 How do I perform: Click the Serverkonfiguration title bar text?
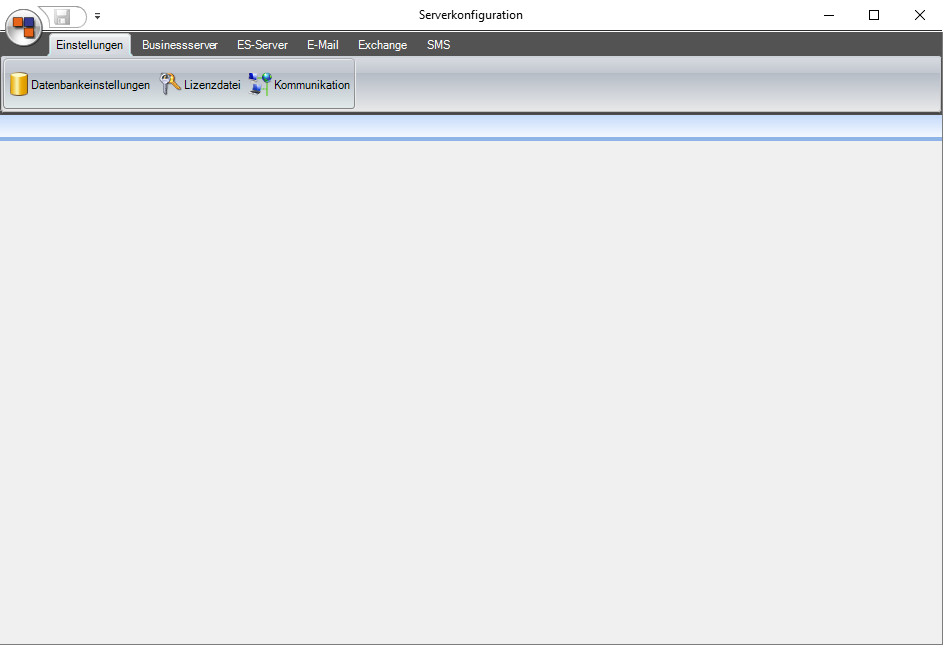(x=470, y=15)
